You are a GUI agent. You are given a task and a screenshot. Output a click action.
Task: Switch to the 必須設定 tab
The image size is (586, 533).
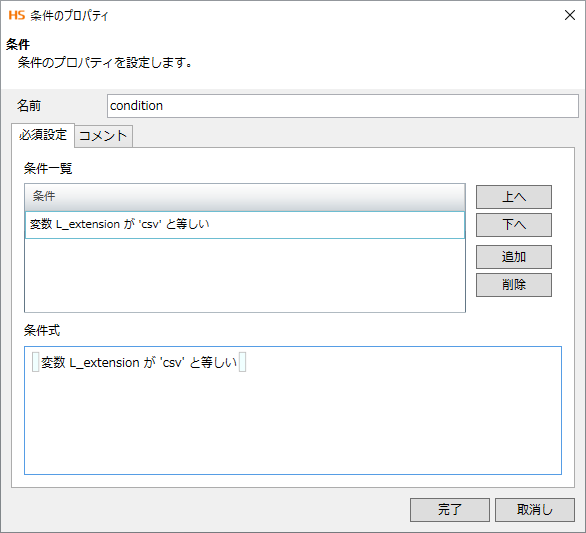43,135
